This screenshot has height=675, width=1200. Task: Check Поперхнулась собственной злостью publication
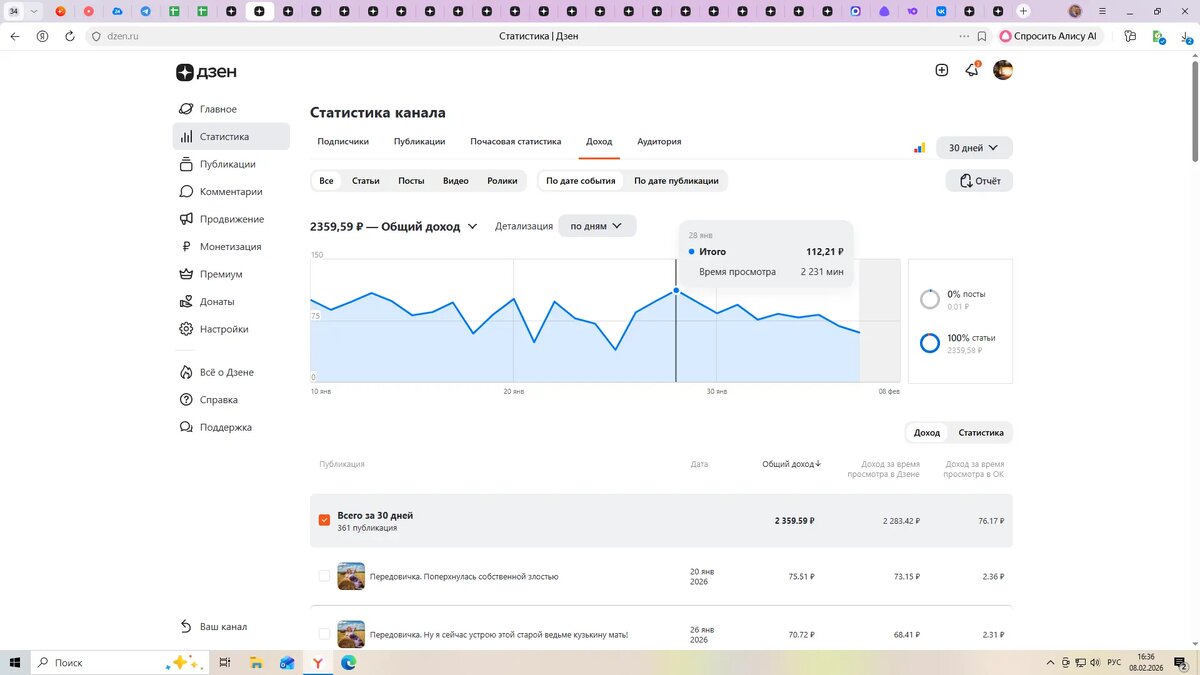coord(324,576)
